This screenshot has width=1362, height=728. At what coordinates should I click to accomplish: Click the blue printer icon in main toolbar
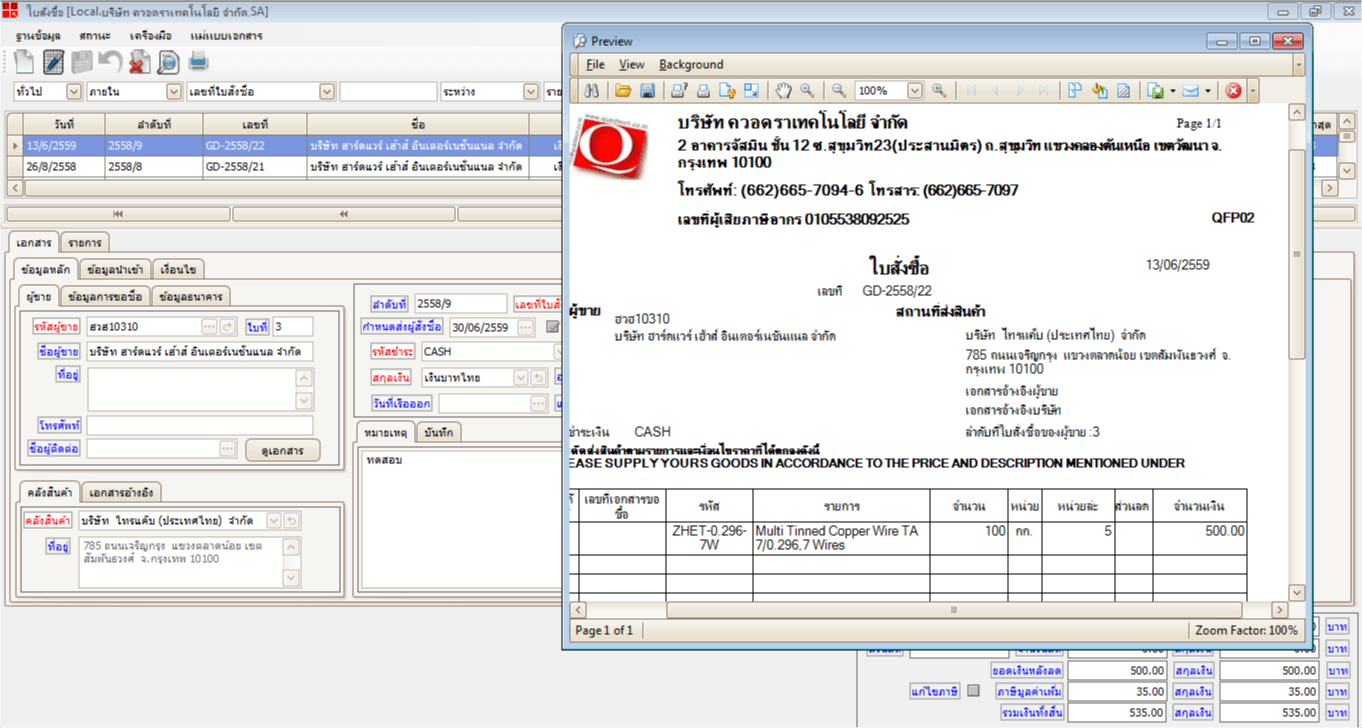click(199, 61)
